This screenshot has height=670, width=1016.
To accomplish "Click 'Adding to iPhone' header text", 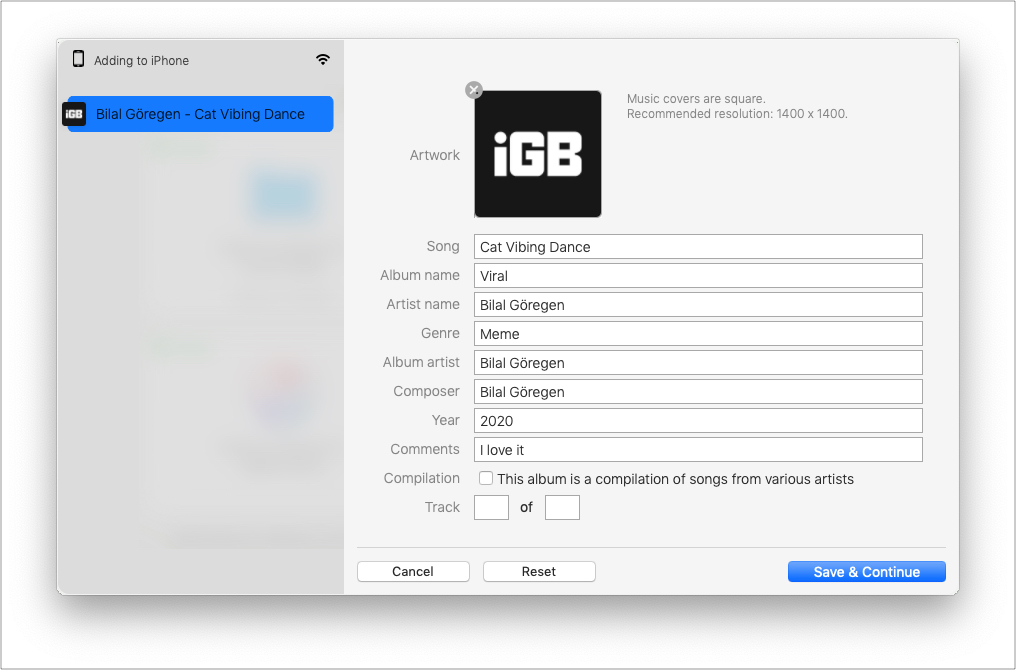I will (x=141, y=60).
